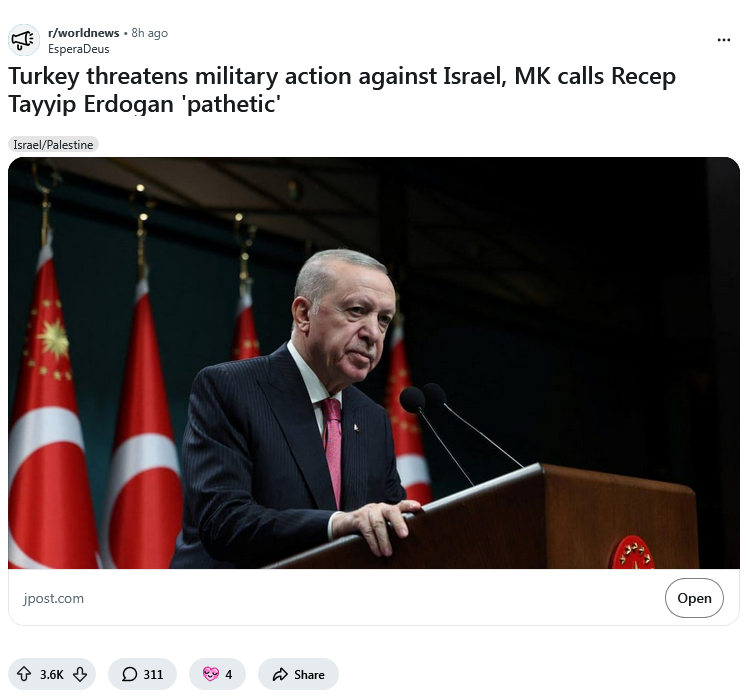The width and height of the screenshot is (748, 698).
Task: Click the award heart icon
Action: pos(210,674)
